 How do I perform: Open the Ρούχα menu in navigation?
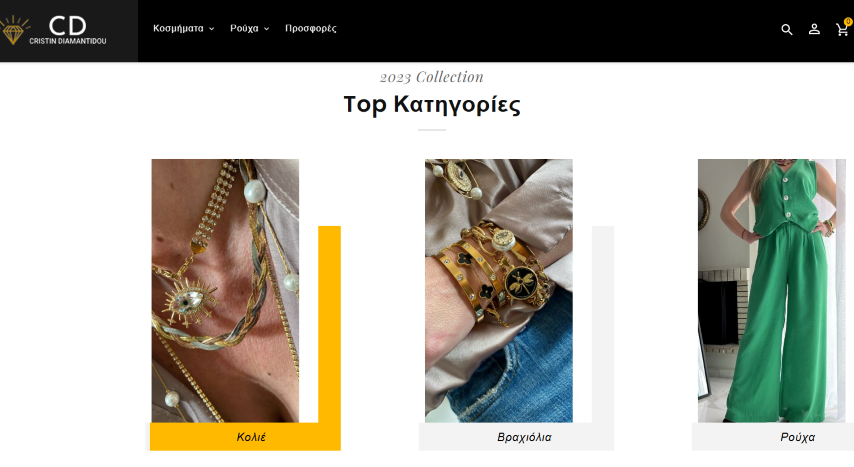(x=244, y=28)
